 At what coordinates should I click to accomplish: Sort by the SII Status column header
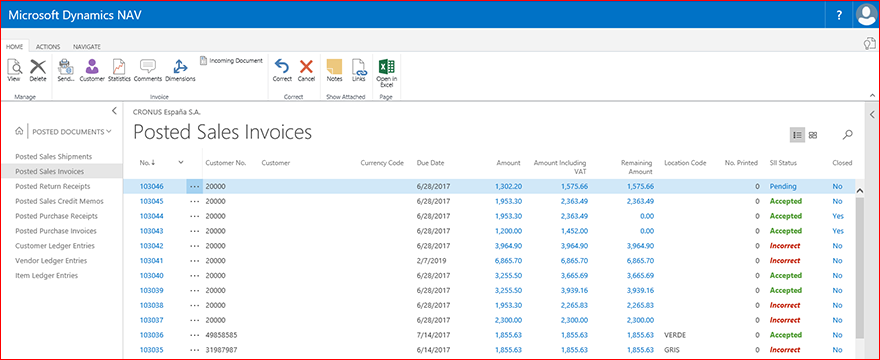click(x=783, y=163)
